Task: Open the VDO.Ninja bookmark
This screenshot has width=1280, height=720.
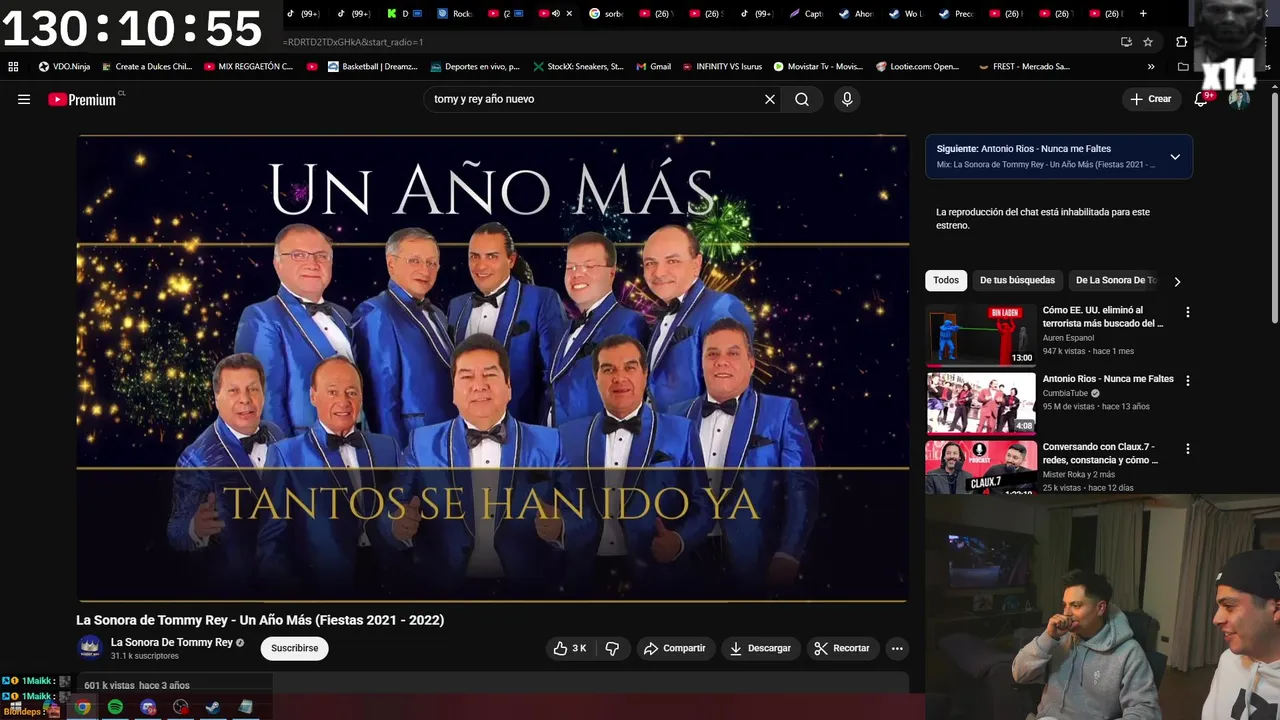Action: coord(64,67)
